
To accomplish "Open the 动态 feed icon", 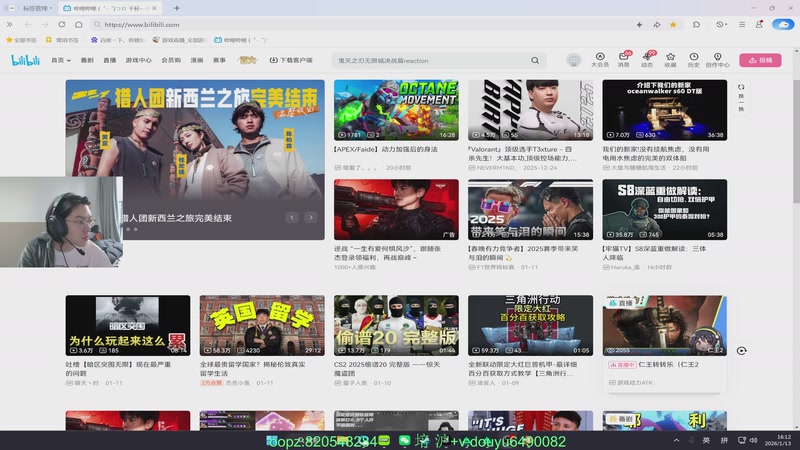I will click(647, 60).
